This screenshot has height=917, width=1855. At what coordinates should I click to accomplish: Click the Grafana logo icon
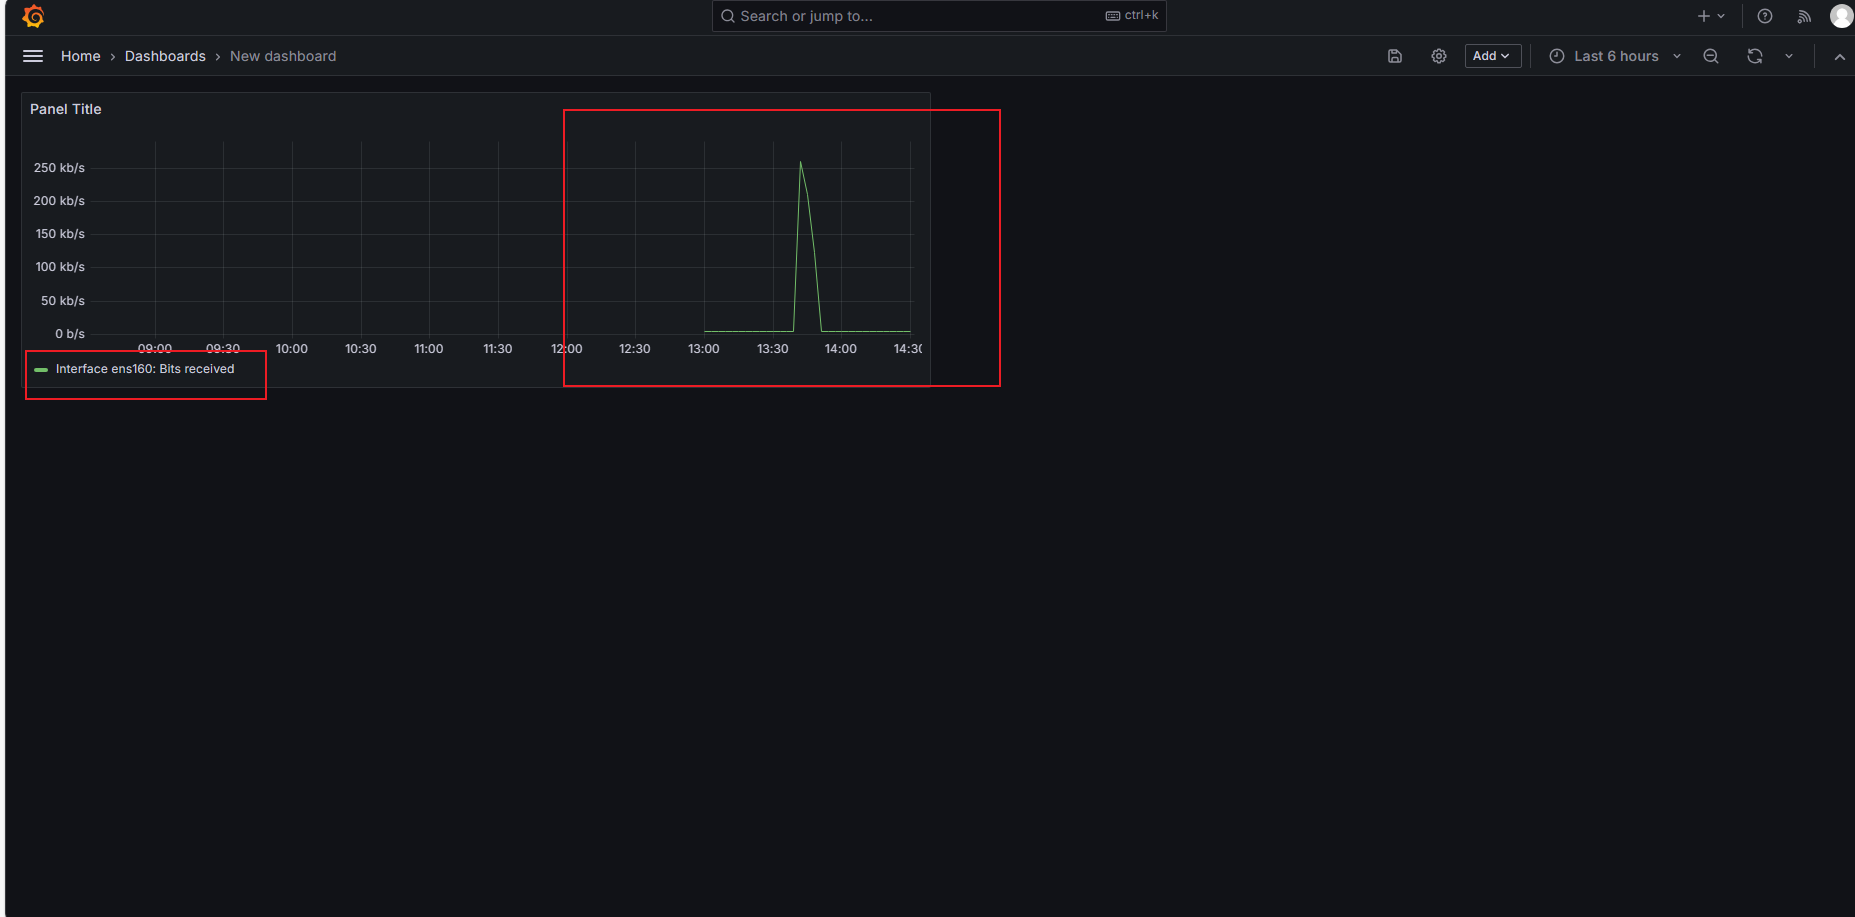(33, 16)
